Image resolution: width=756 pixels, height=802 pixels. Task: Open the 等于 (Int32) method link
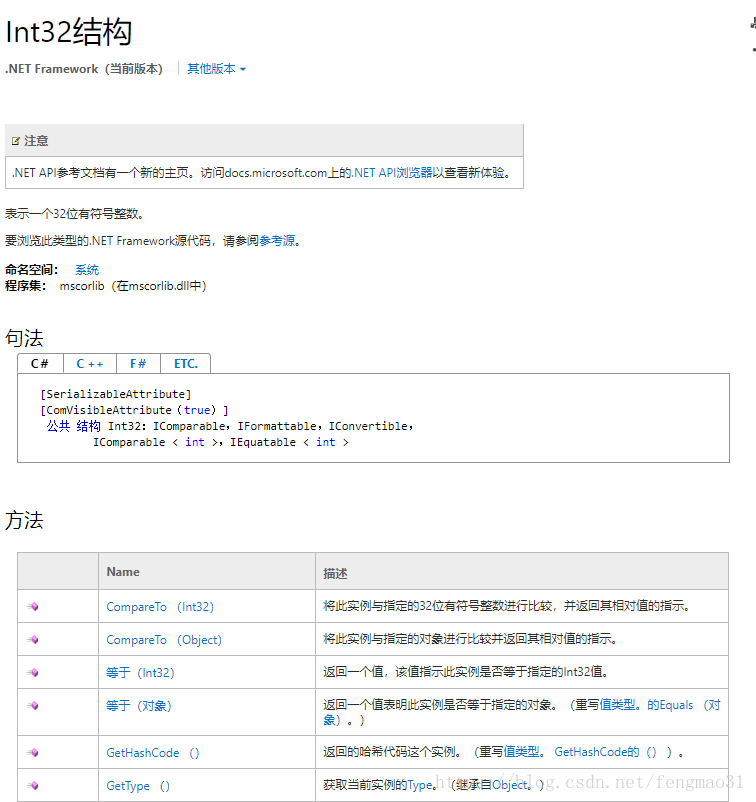140,673
